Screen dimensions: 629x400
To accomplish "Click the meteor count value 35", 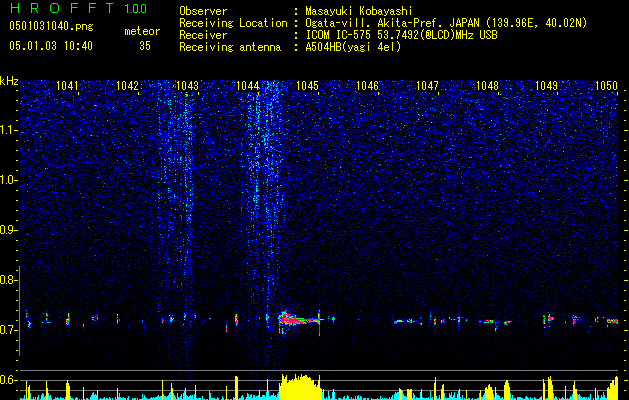I will click(145, 46).
